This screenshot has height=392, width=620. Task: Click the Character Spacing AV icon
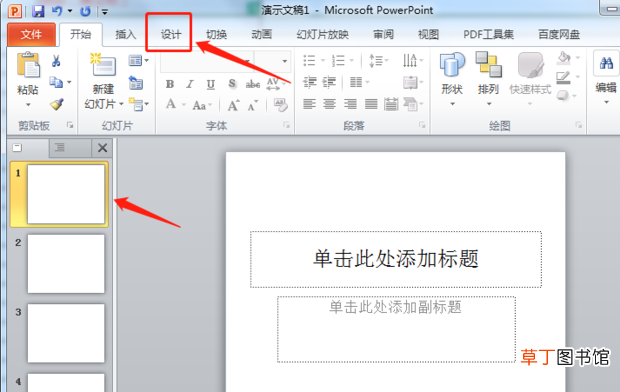(273, 84)
